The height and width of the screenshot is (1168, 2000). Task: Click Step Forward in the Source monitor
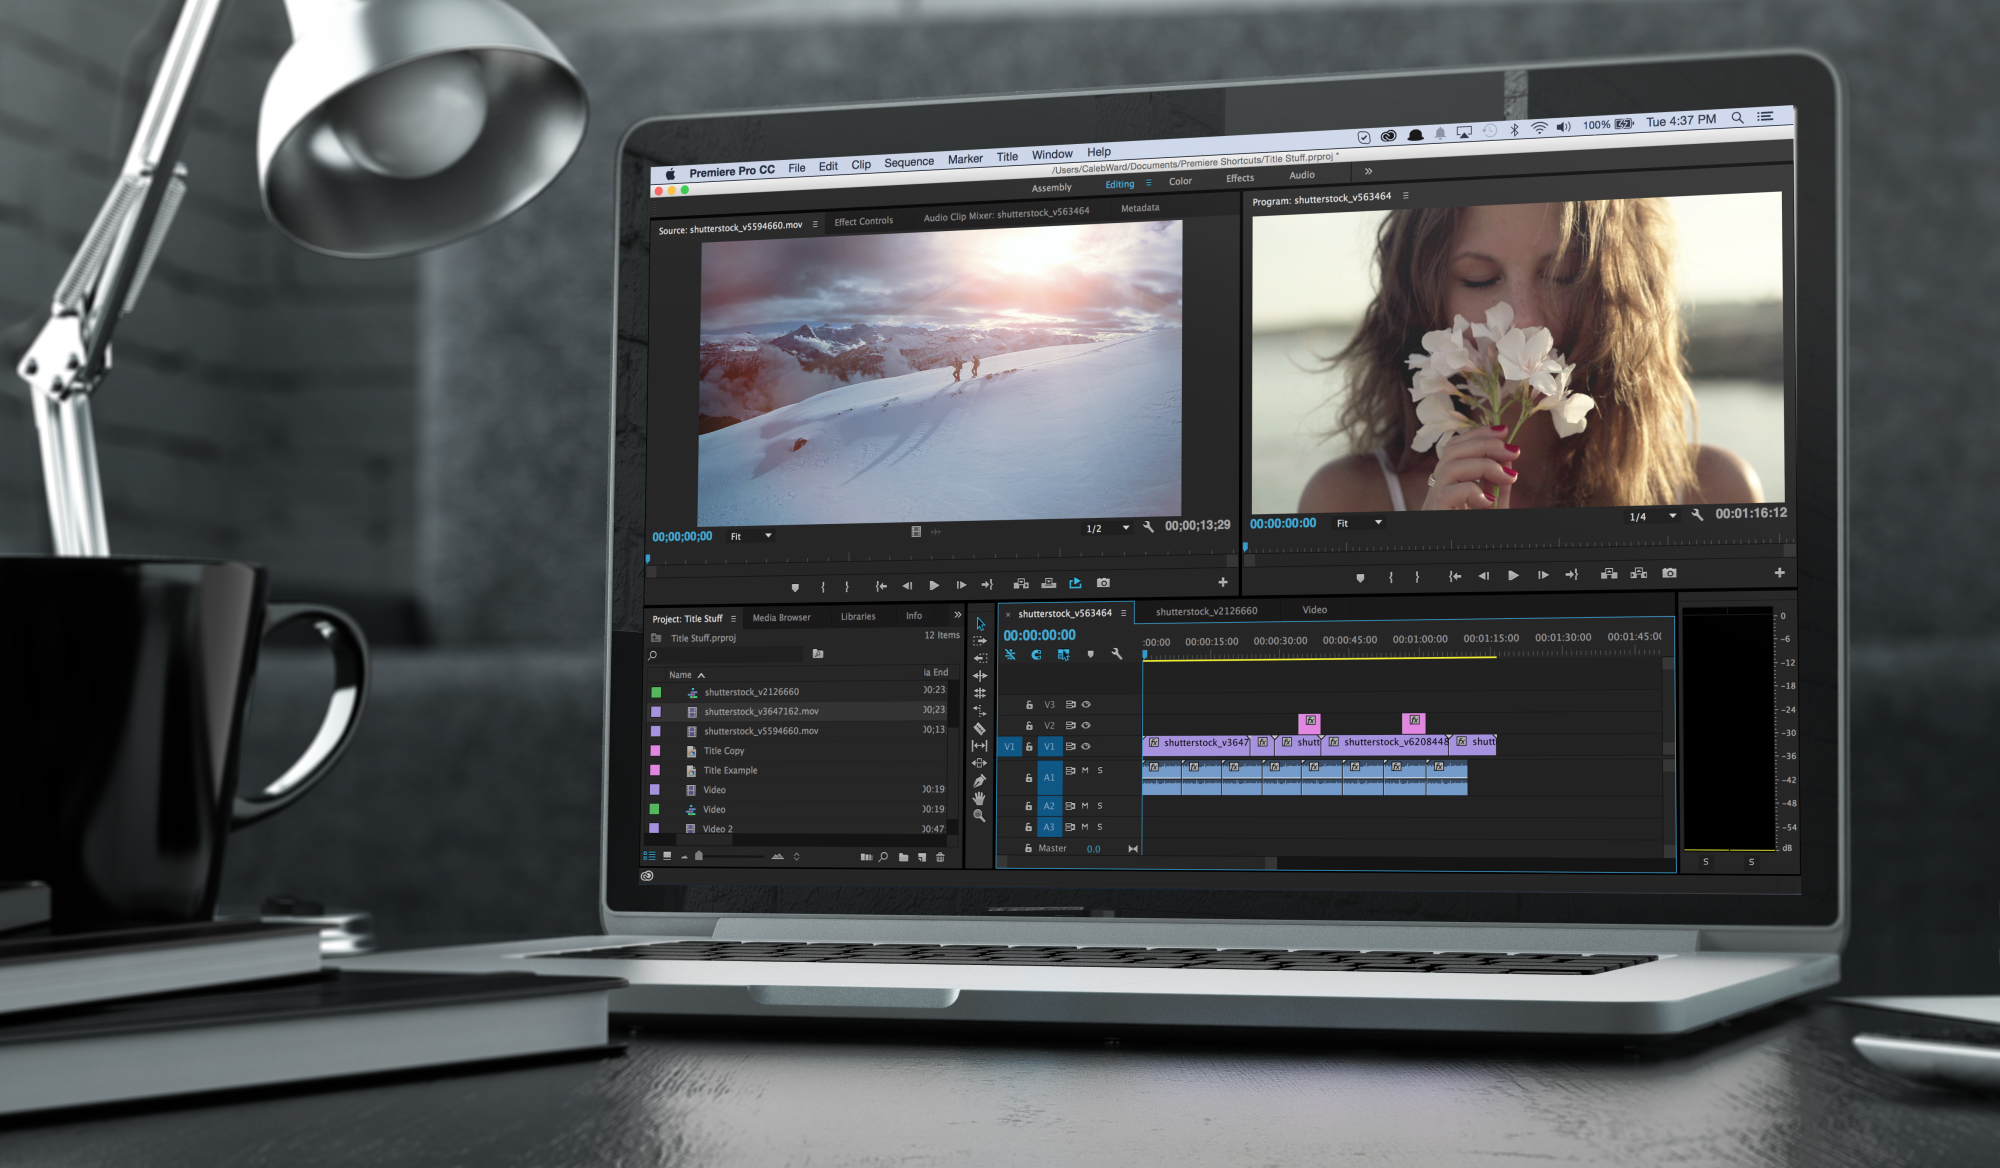[x=960, y=585]
